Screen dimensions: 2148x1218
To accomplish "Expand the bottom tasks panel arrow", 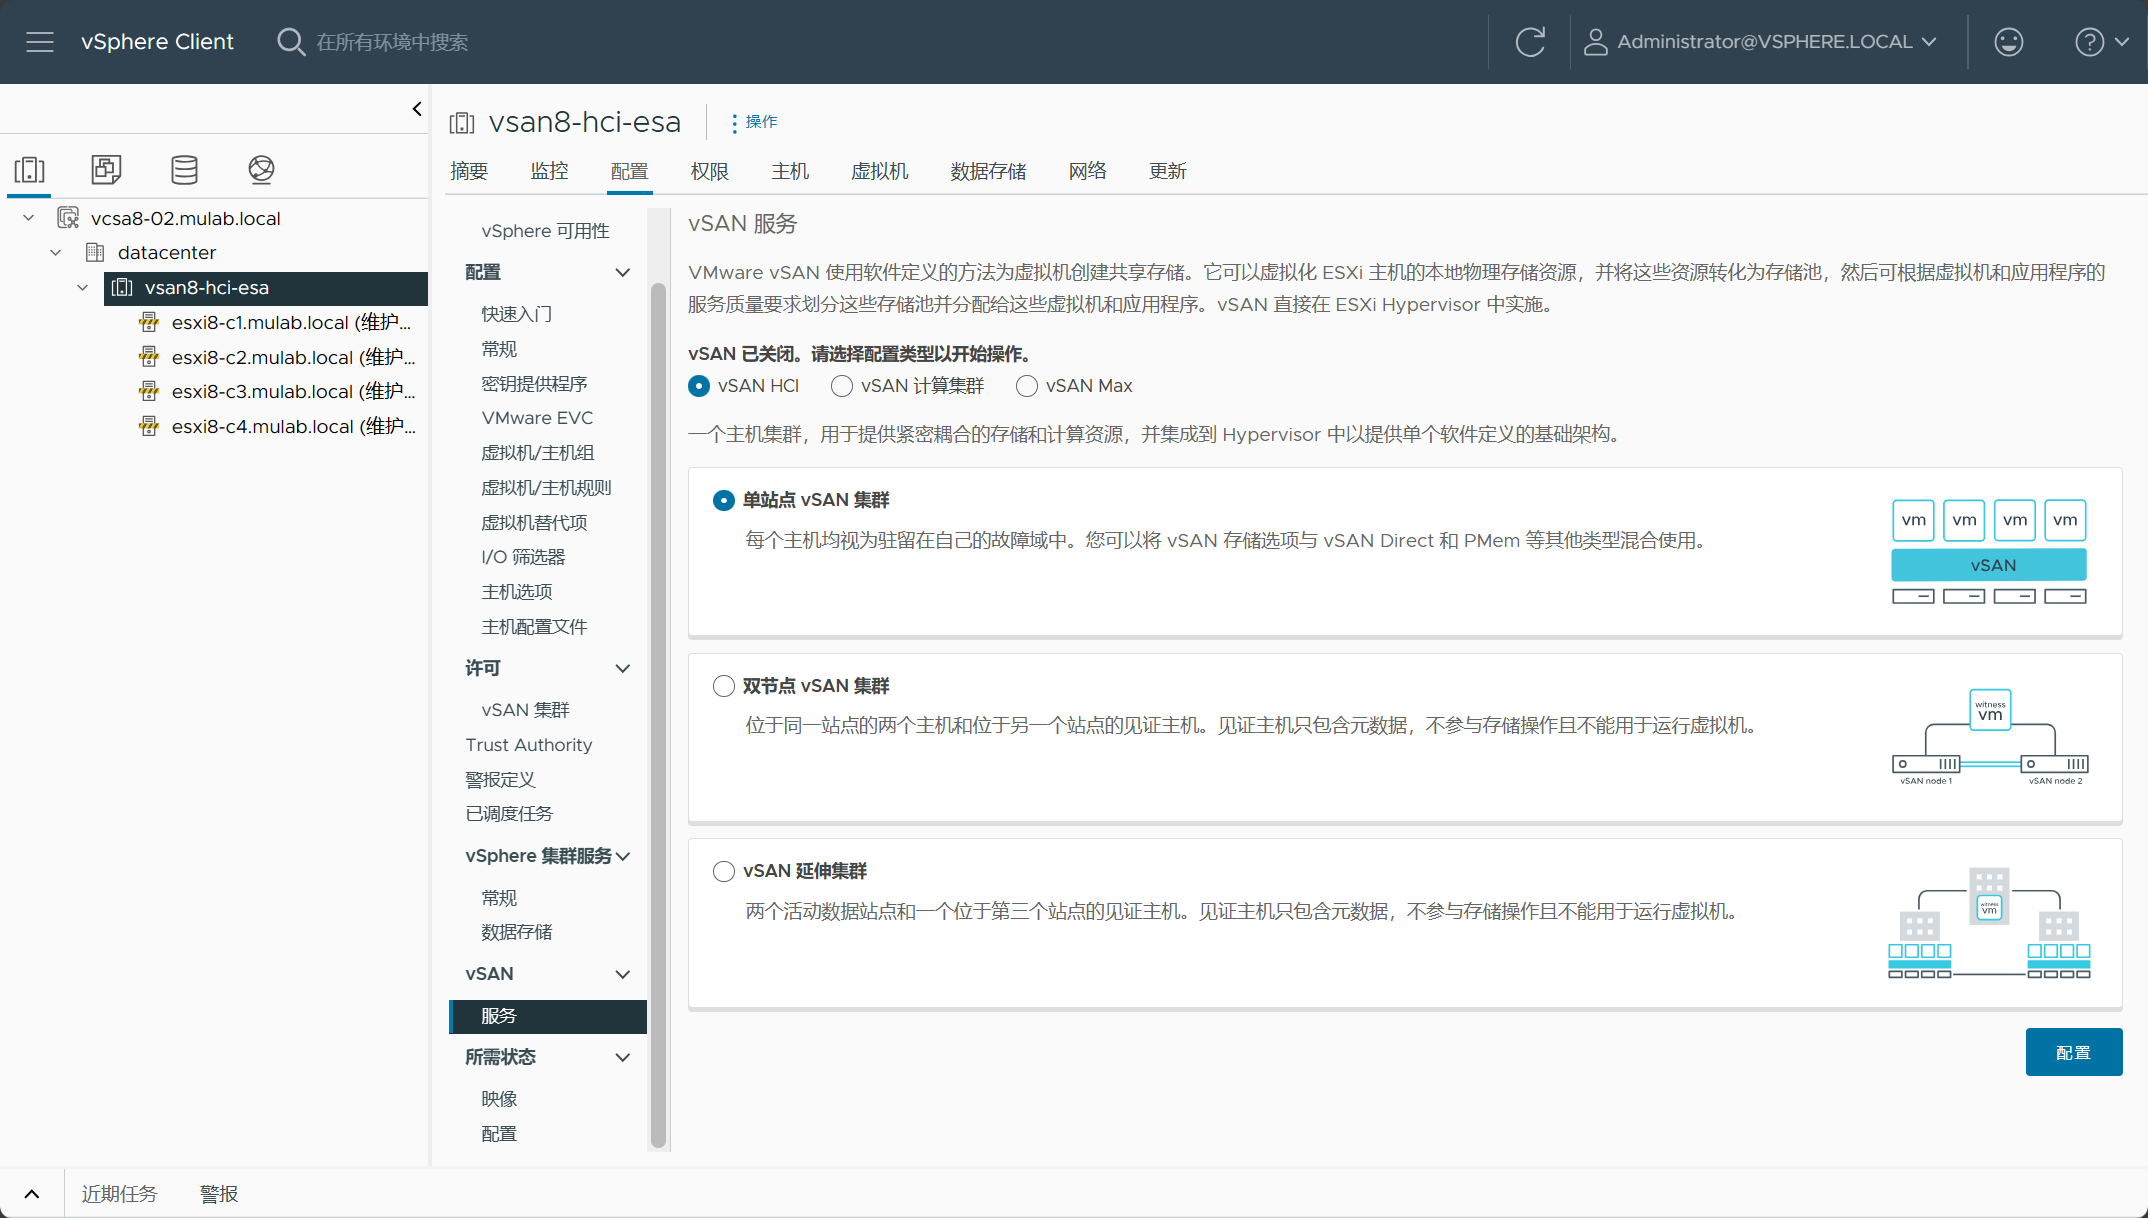I will tap(32, 1194).
